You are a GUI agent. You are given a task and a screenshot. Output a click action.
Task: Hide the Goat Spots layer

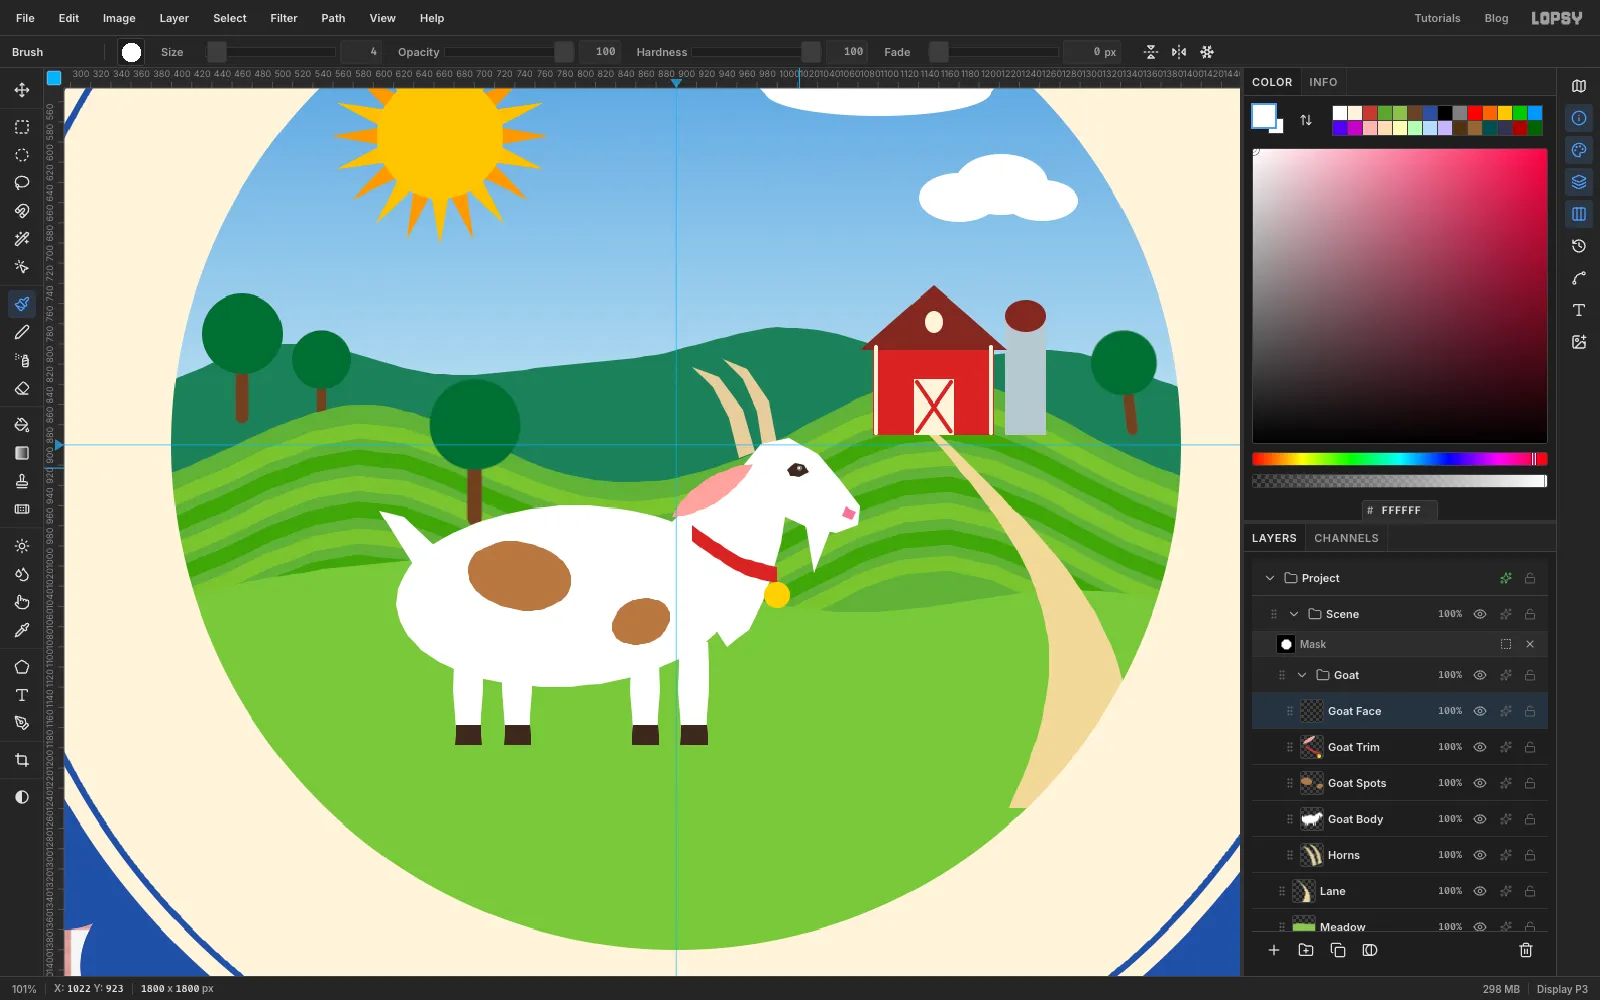click(1480, 783)
